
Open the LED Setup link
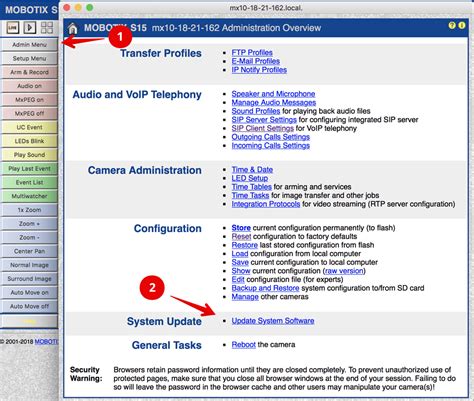(250, 178)
